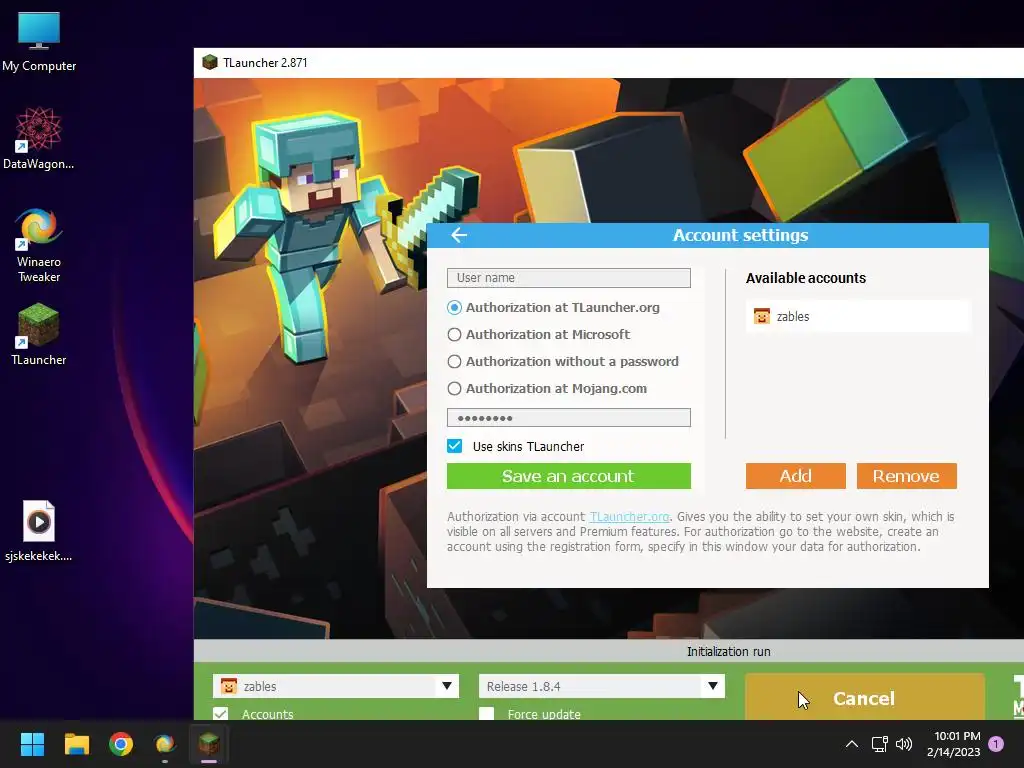Select Authorization at TLauncher.org option
This screenshot has width=1024, height=768.
tap(553, 308)
